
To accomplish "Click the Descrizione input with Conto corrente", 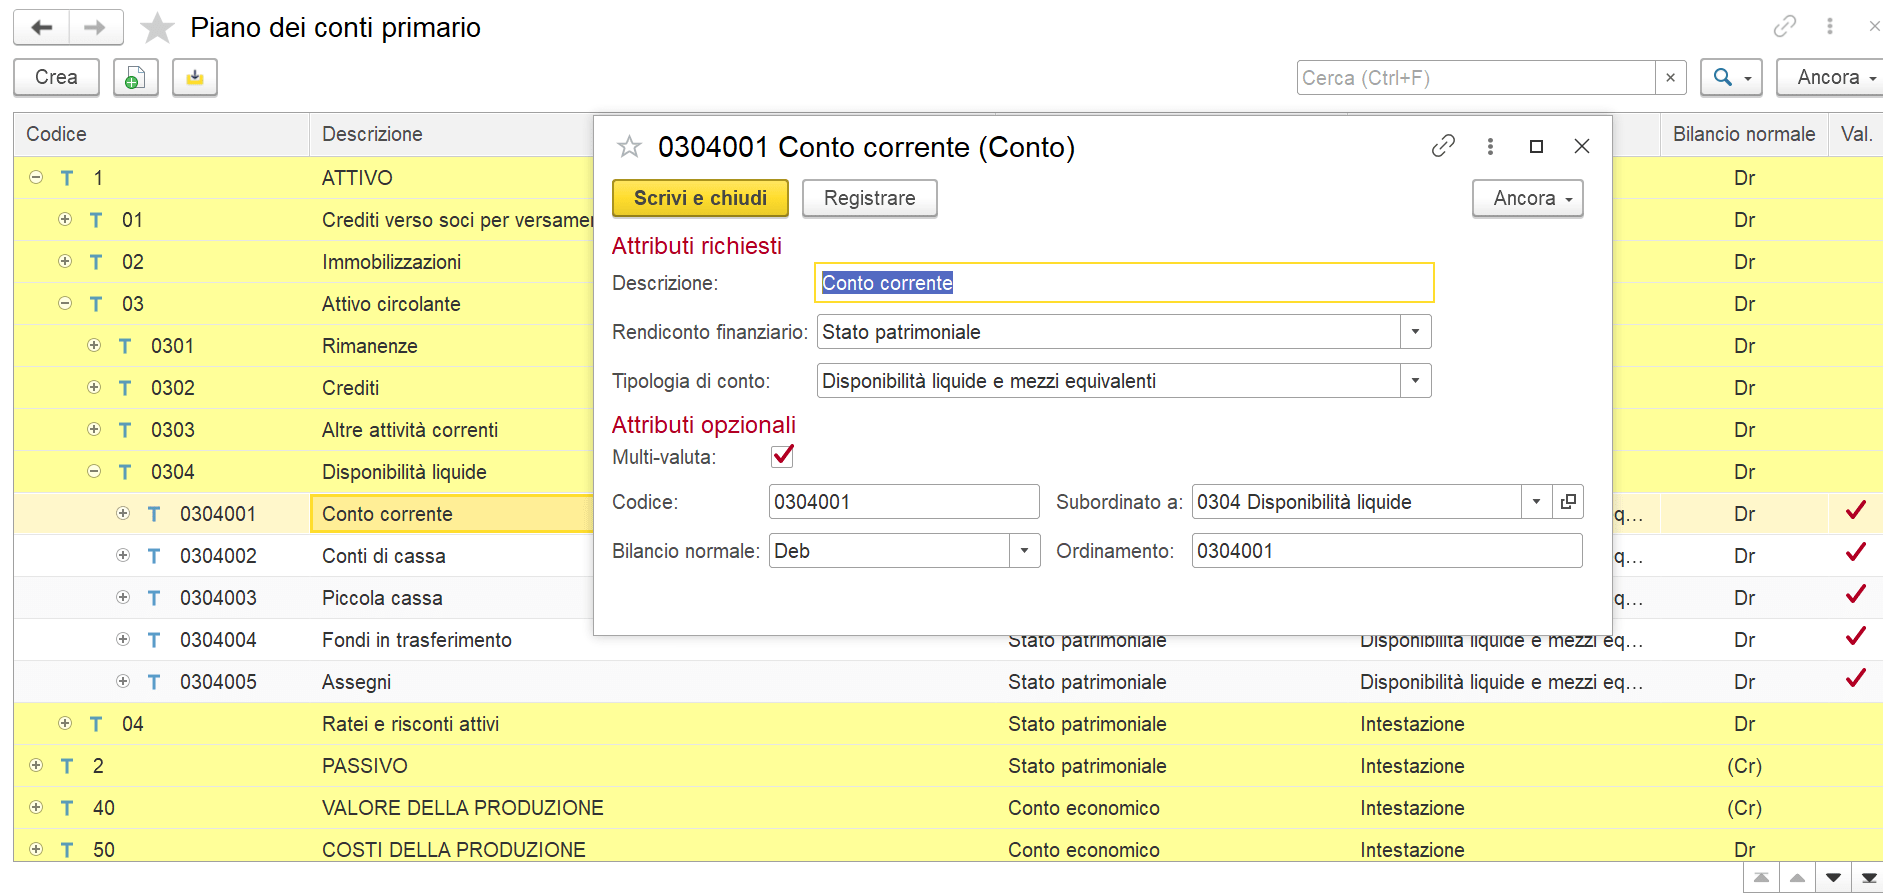I will [x=1124, y=283].
